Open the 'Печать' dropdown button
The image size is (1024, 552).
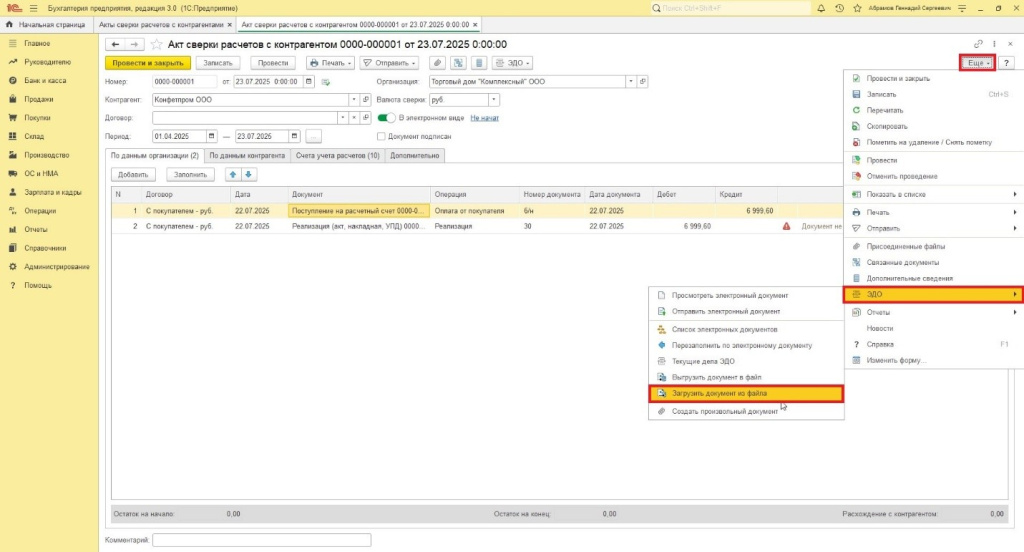329,62
